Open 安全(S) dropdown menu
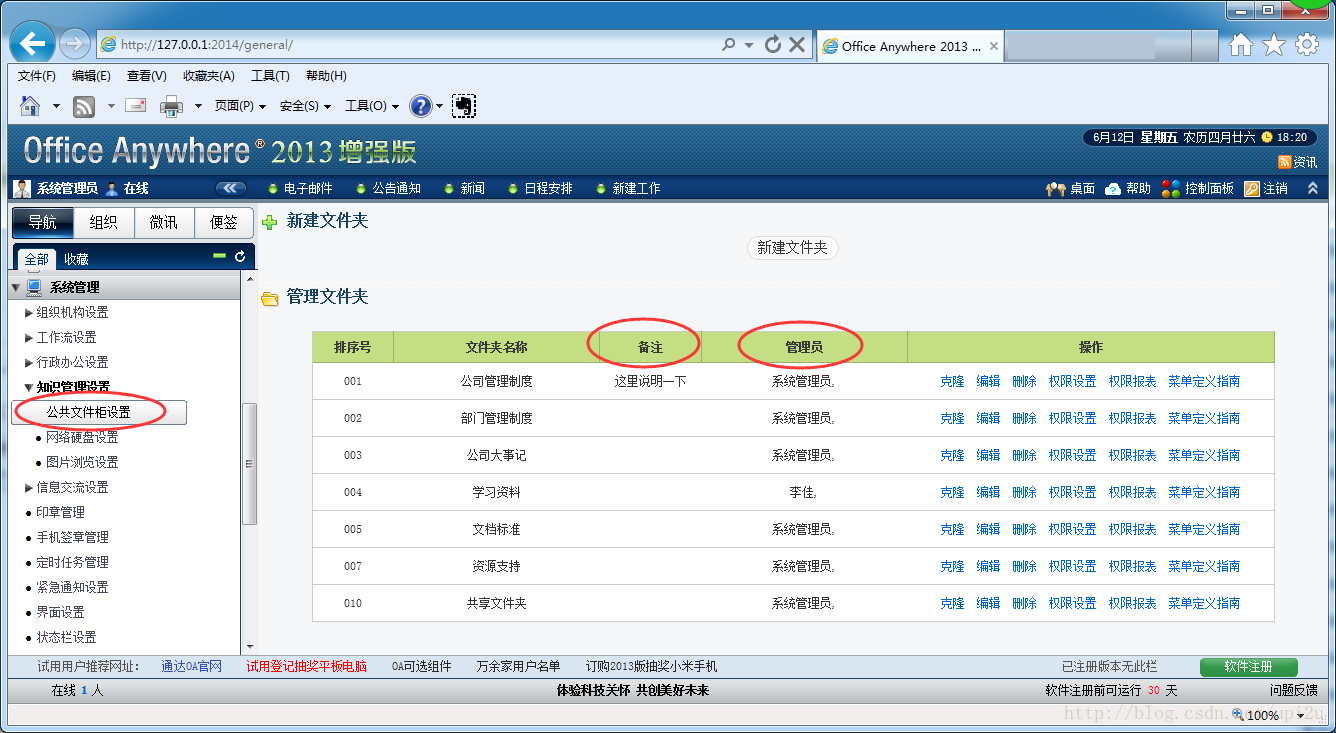Screen dimensions: 1336x733 pyautogui.click(x=305, y=106)
